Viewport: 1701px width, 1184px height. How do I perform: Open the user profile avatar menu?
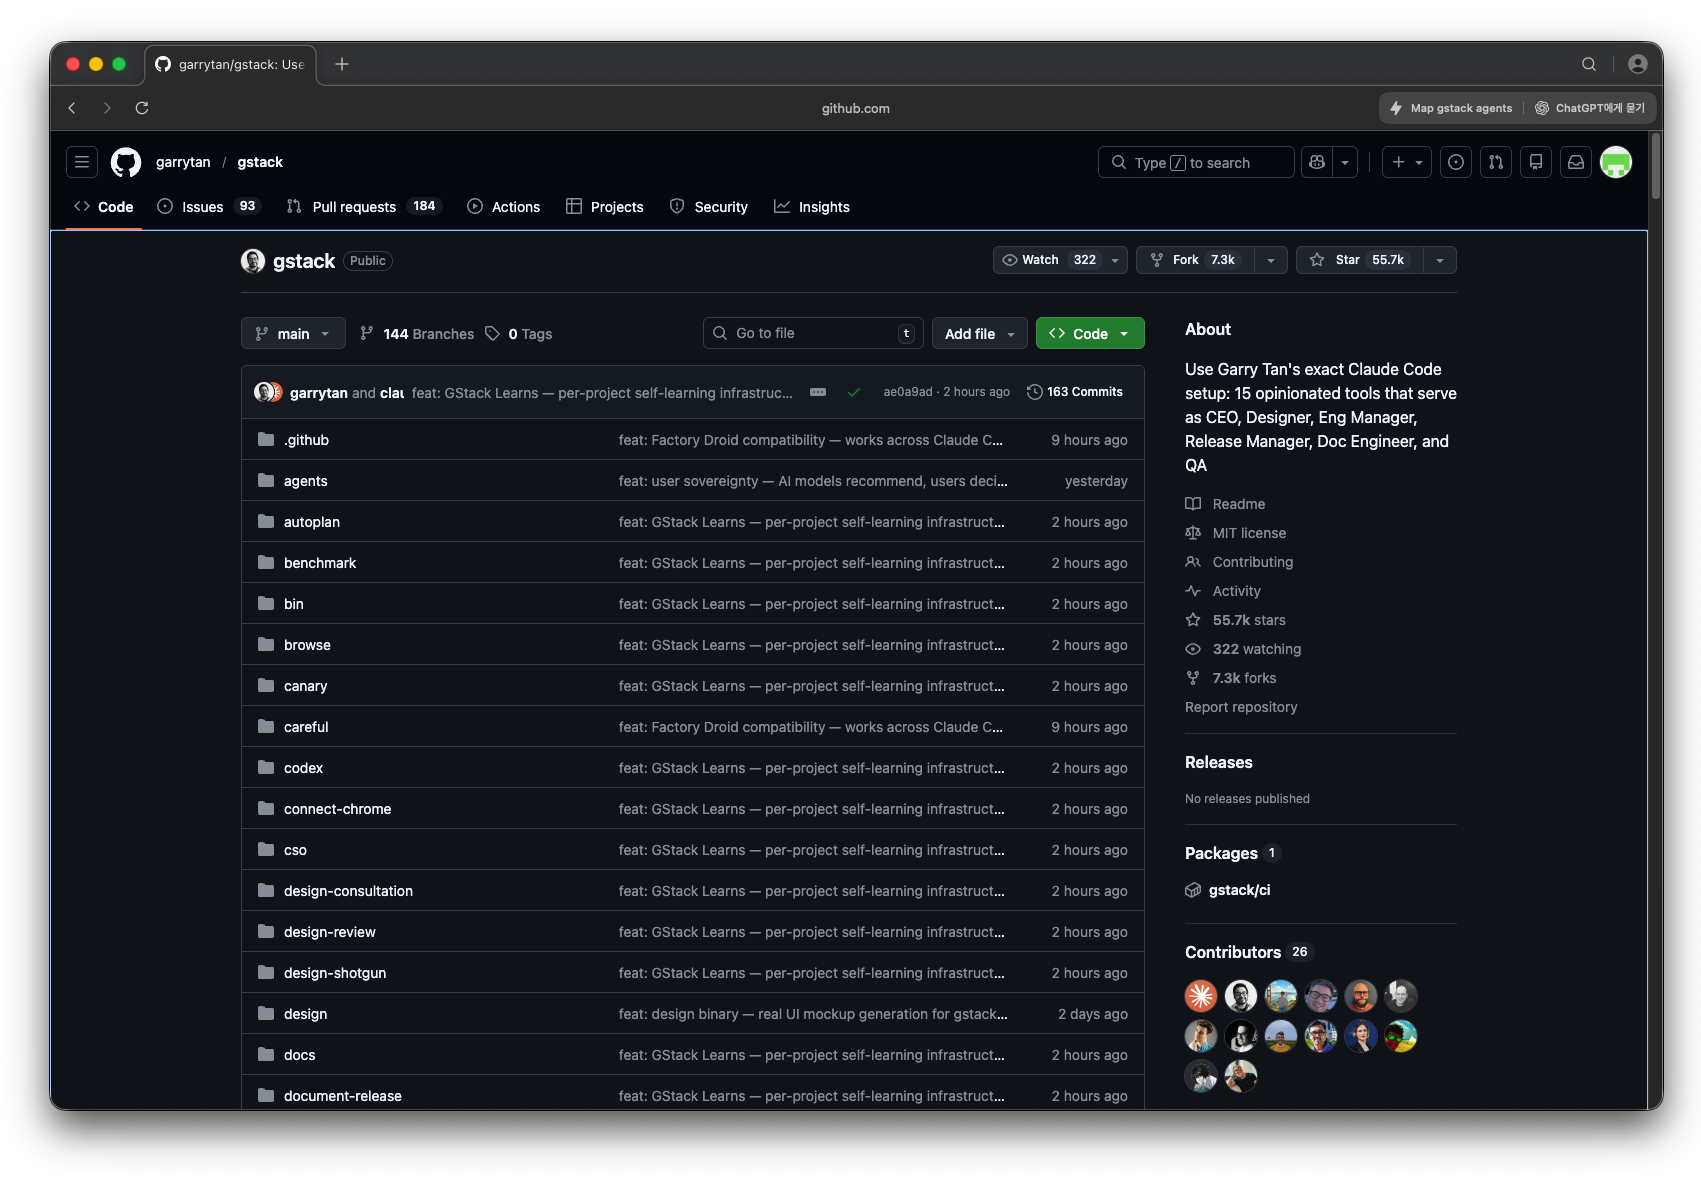point(1616,162)
